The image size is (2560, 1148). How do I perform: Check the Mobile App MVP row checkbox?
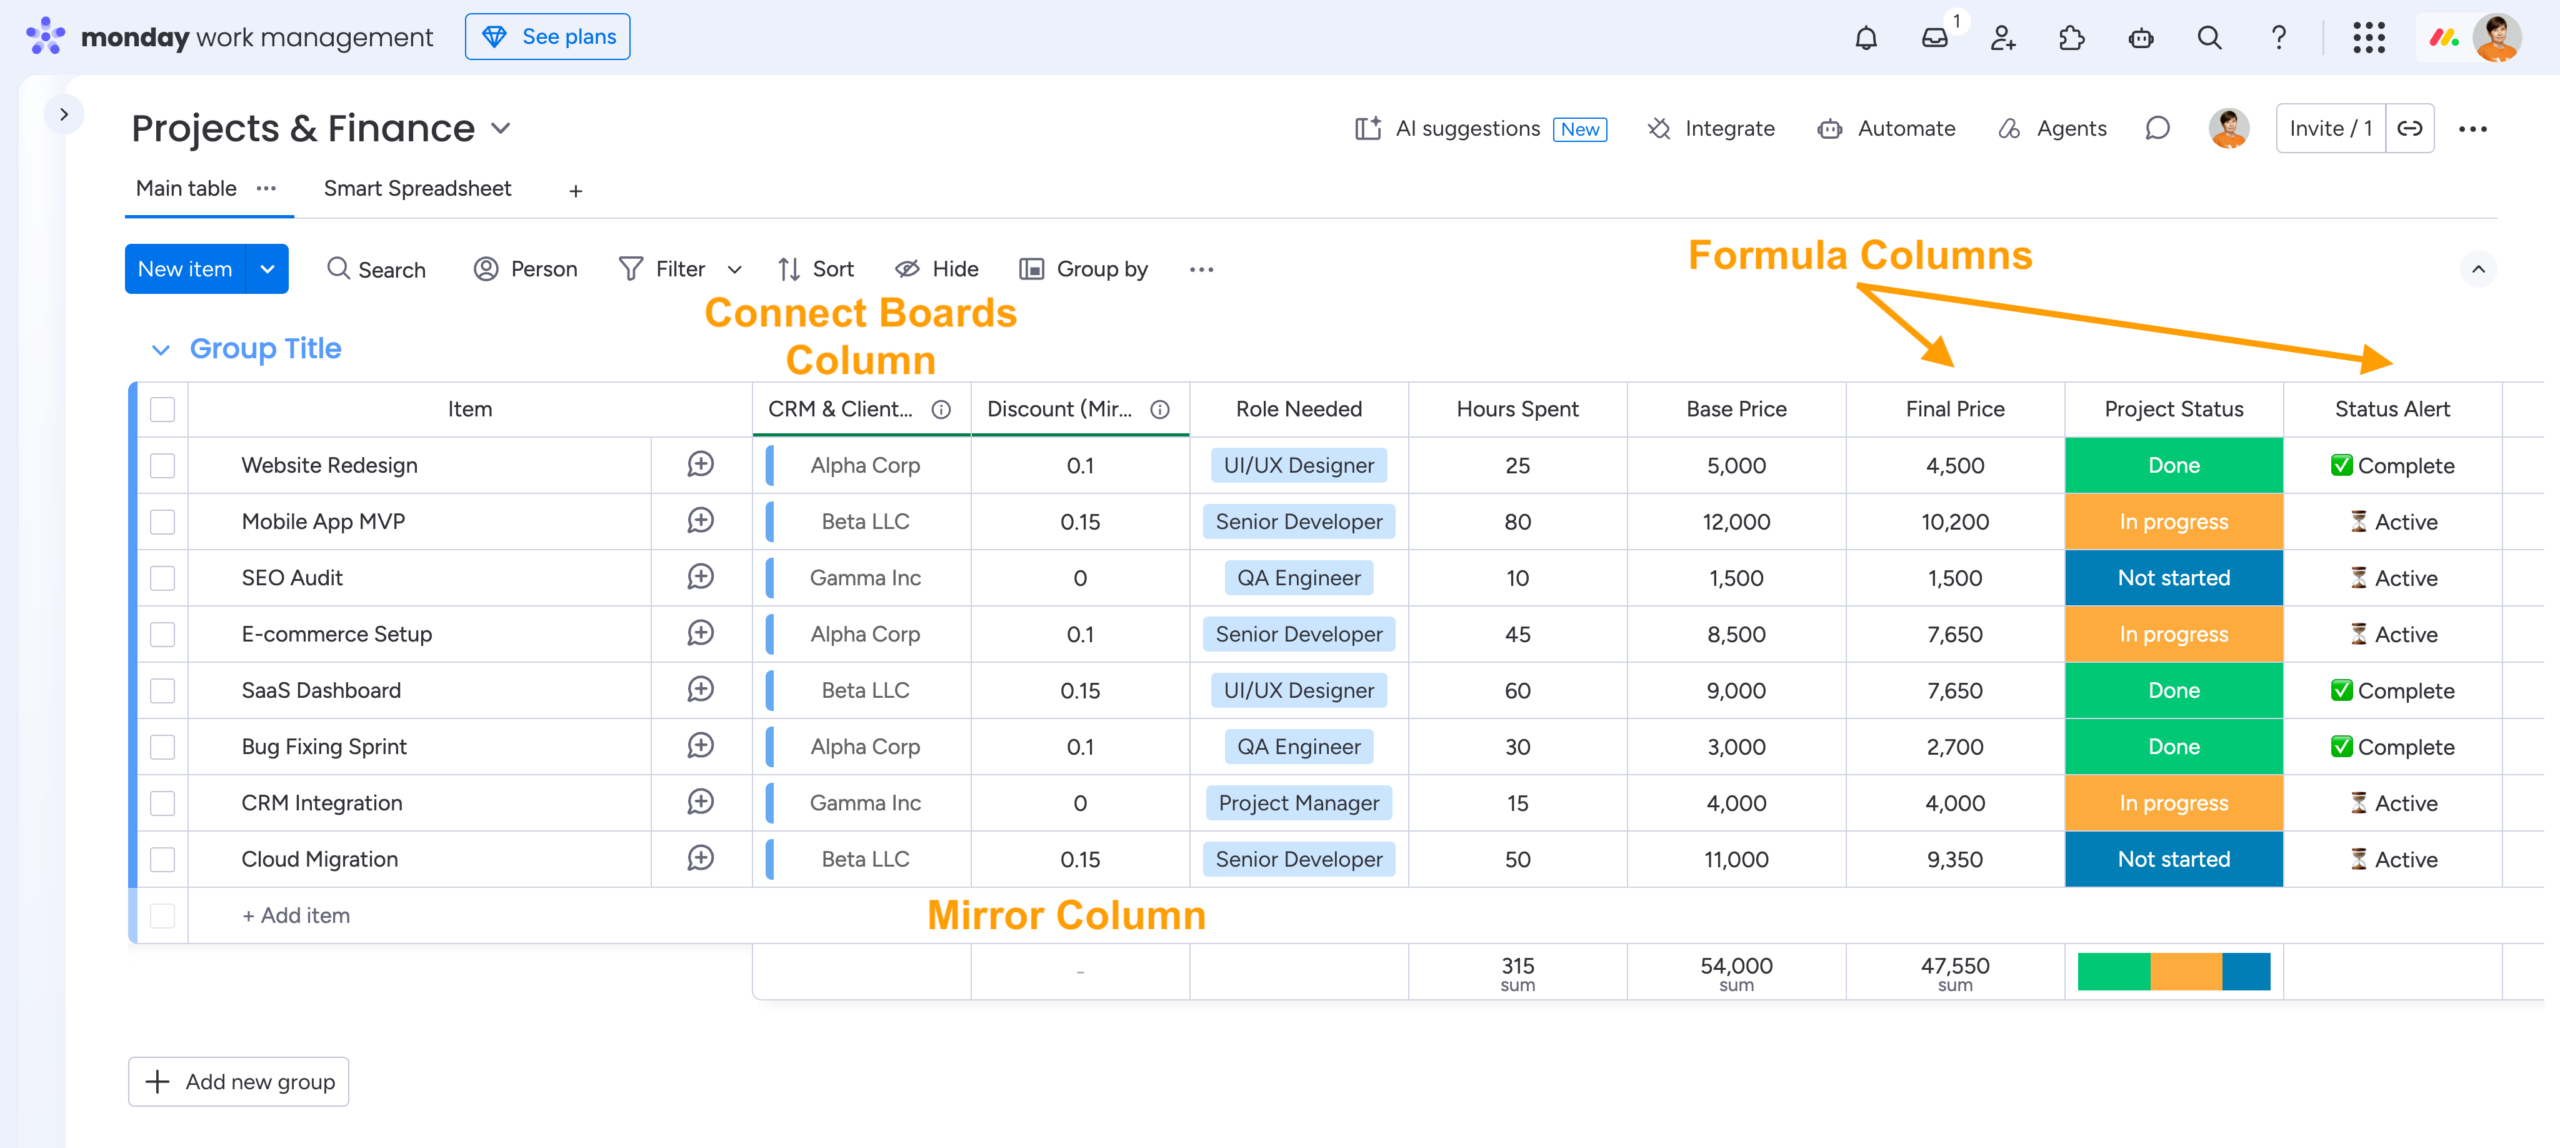[x=162, y=522]
